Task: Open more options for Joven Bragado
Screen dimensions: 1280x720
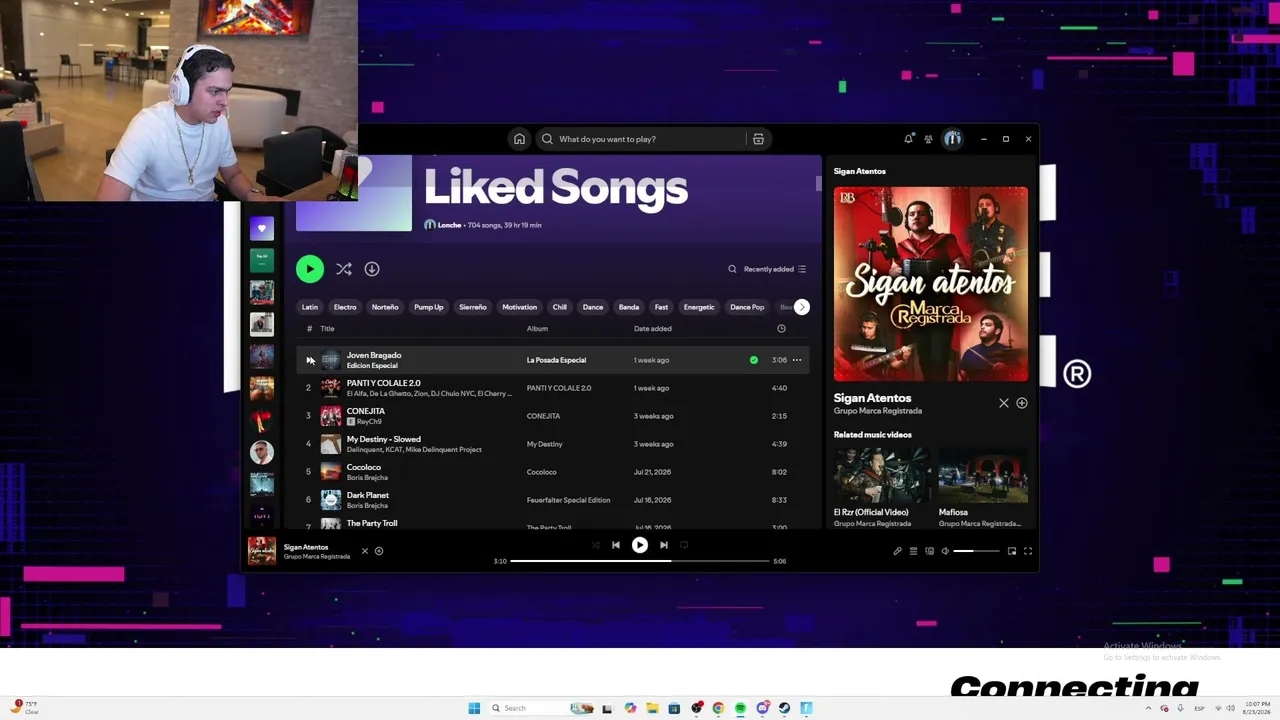Action: 797,360
